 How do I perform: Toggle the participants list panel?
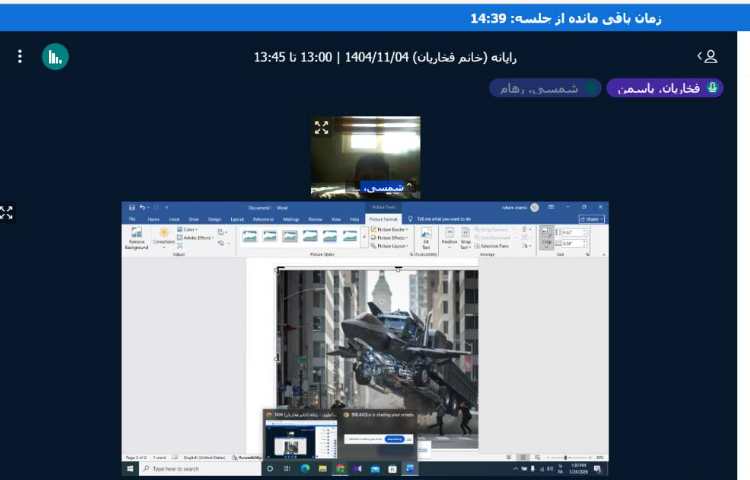[x=708, y=57]
